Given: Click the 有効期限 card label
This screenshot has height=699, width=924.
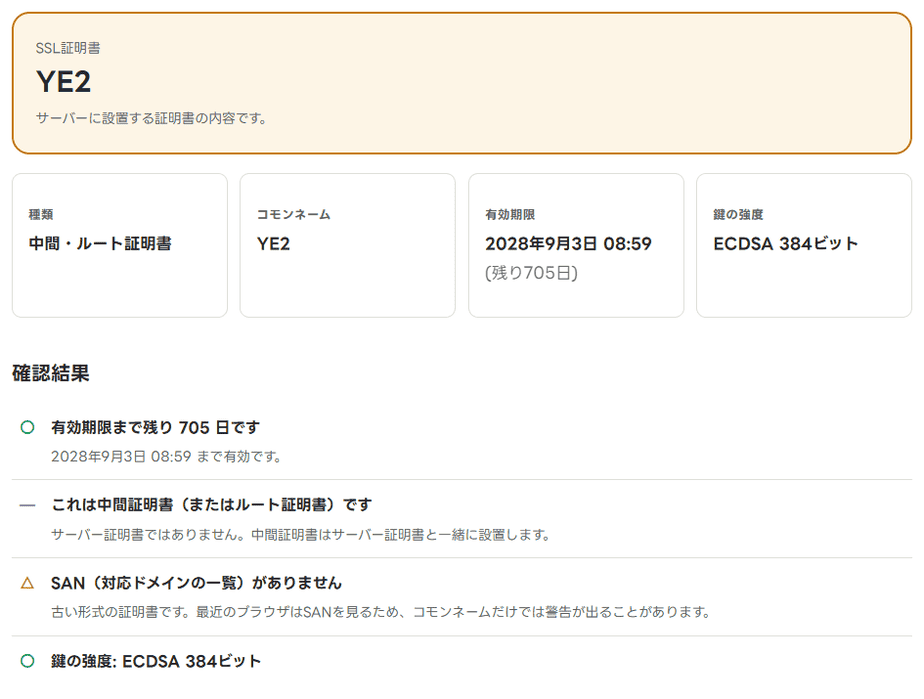Looking at the screenshot, I should [x=510, y=215].
